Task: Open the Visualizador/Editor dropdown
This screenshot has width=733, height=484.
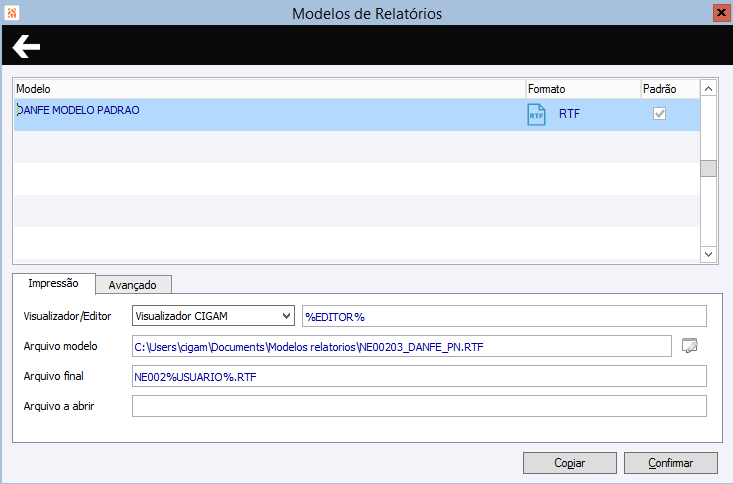Action: point(213,316)
